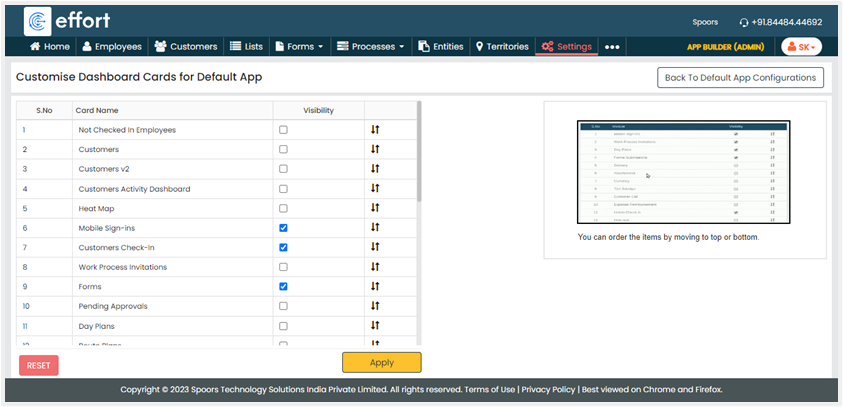
Task: Click the S.No column header
Action: pyautogui.click(x=45, y=110)
